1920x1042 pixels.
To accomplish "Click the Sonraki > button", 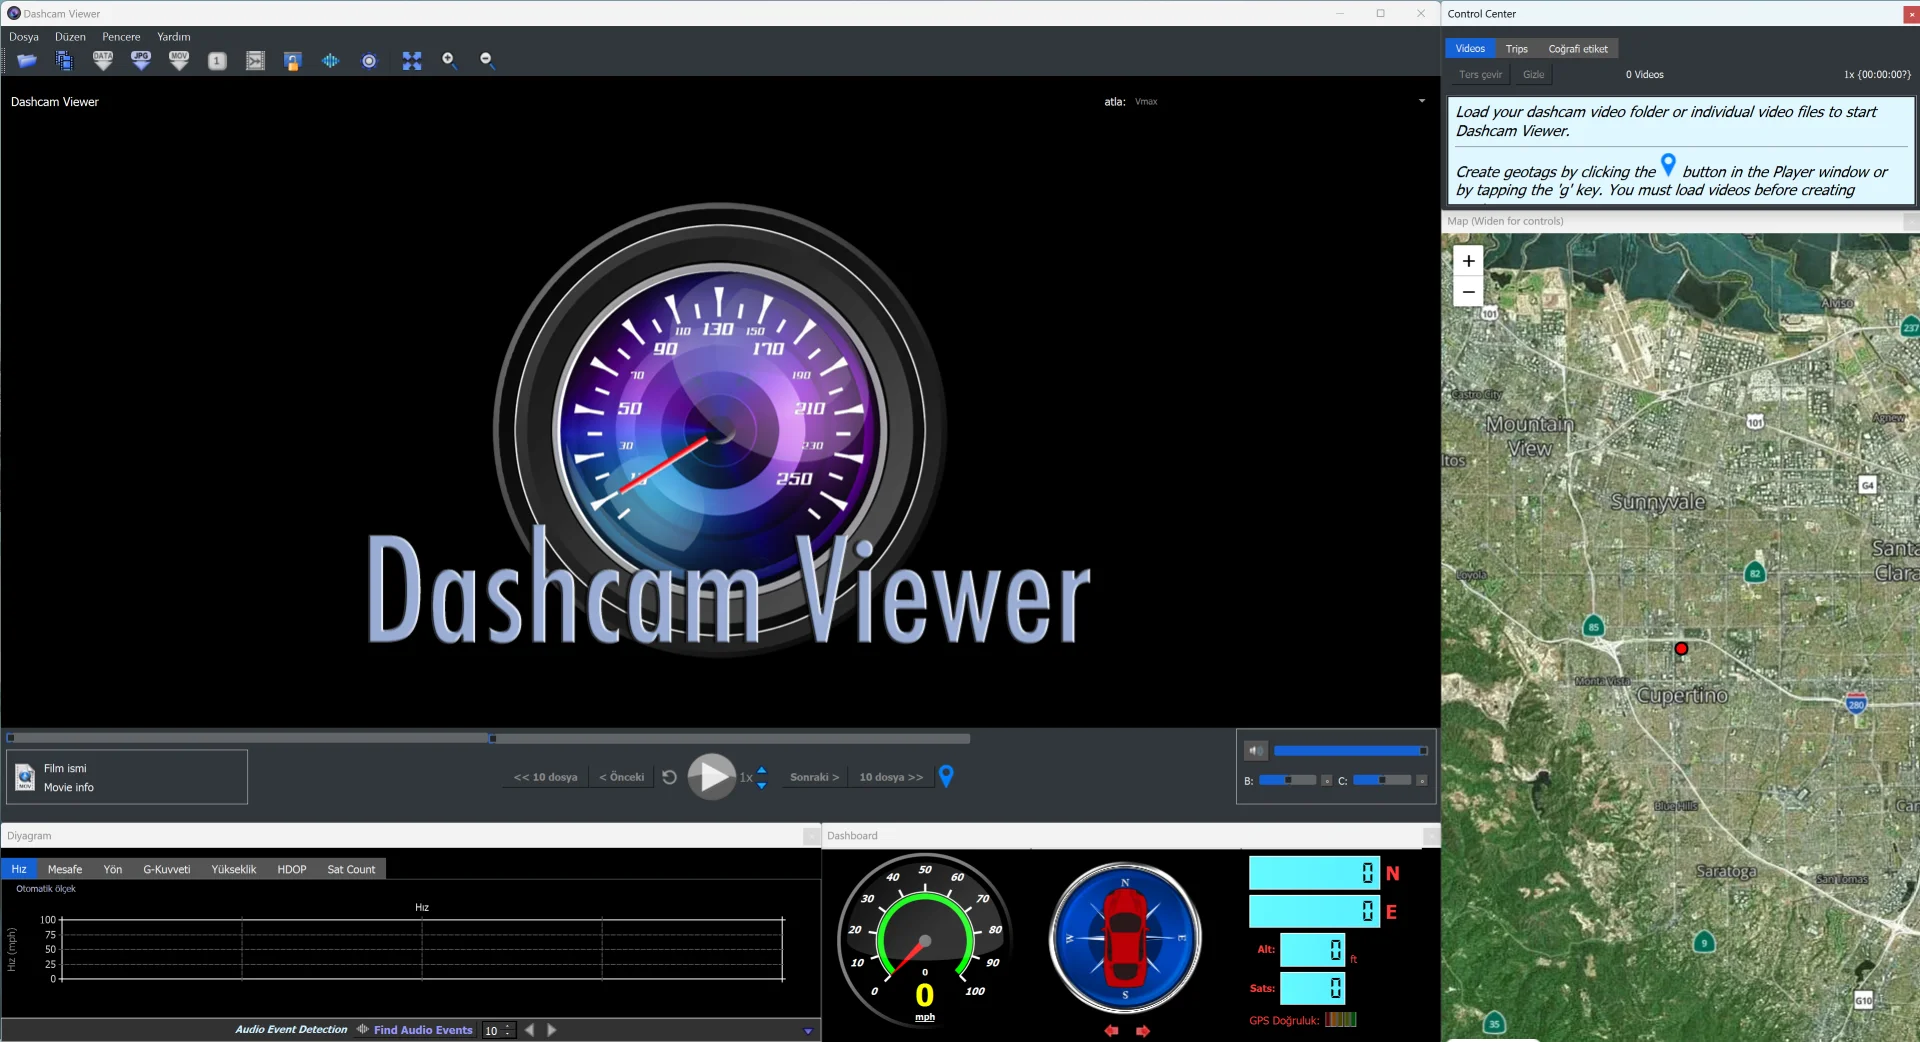I will click(x=814, y=777).
